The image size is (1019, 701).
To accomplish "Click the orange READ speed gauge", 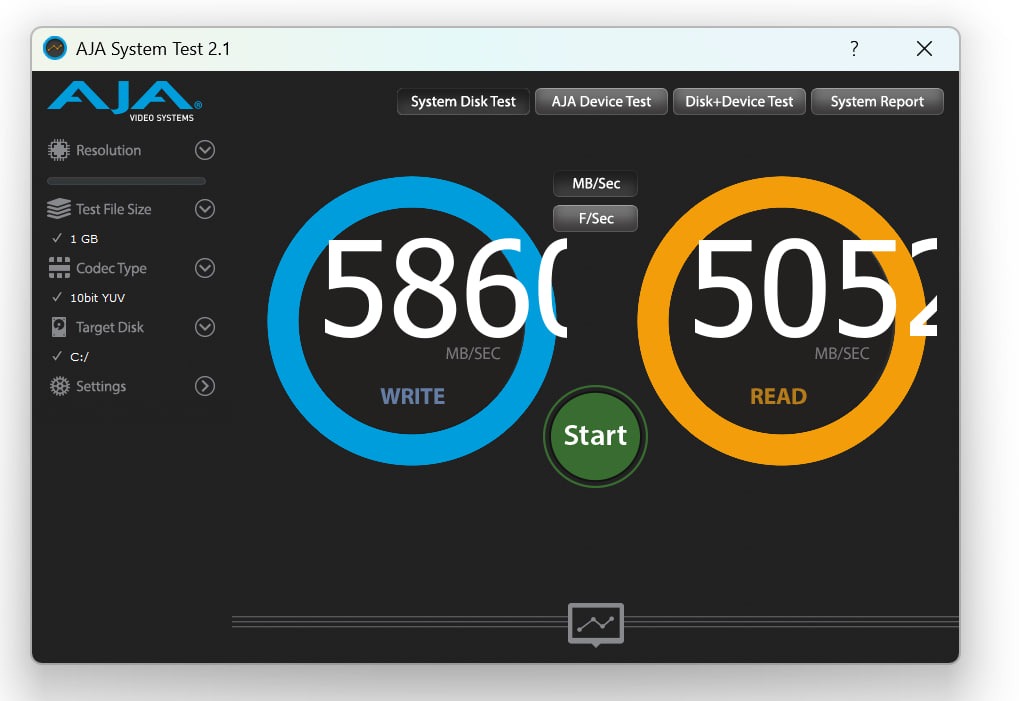I will [782, 320].
